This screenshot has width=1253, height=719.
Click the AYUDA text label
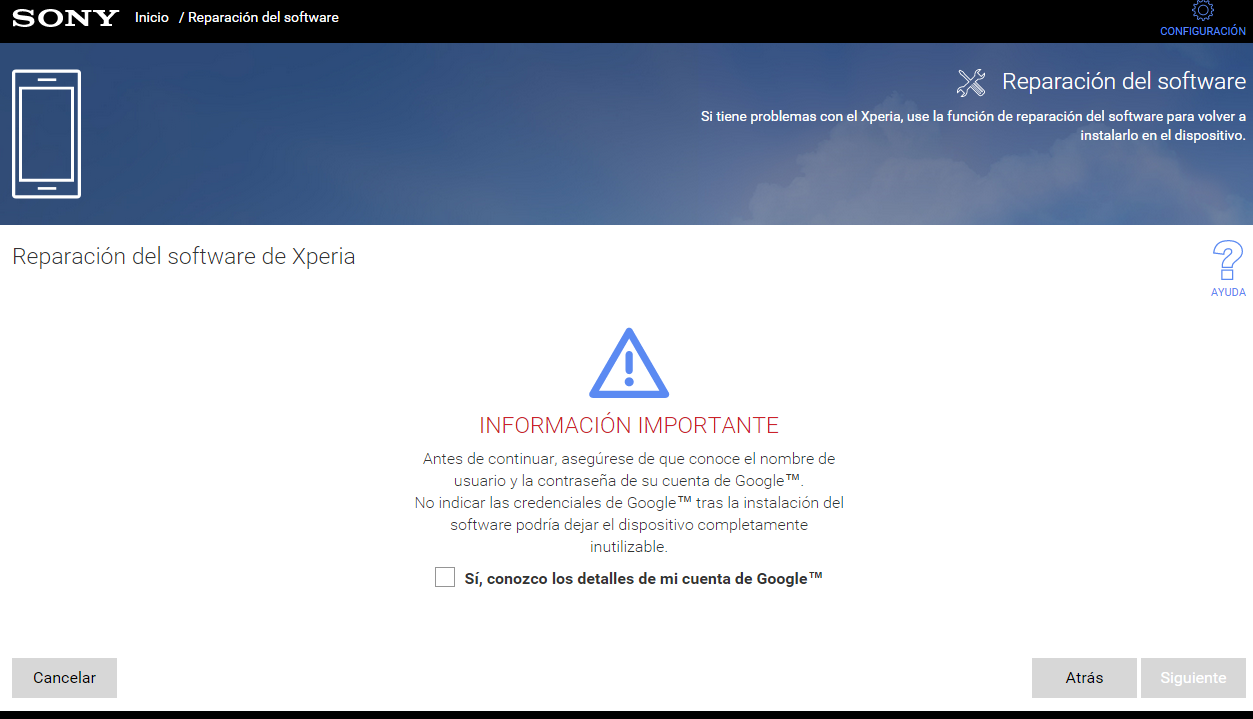click(1228, 293)
